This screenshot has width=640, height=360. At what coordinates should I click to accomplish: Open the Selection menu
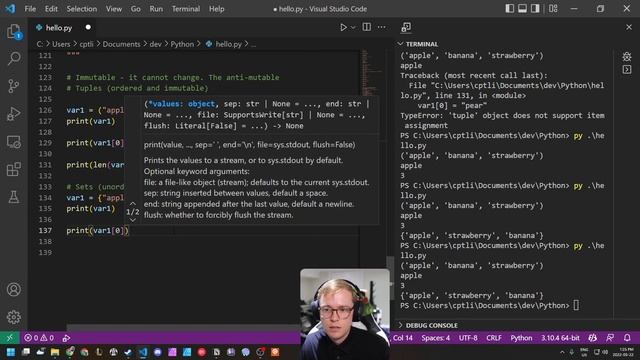[82, 9]
